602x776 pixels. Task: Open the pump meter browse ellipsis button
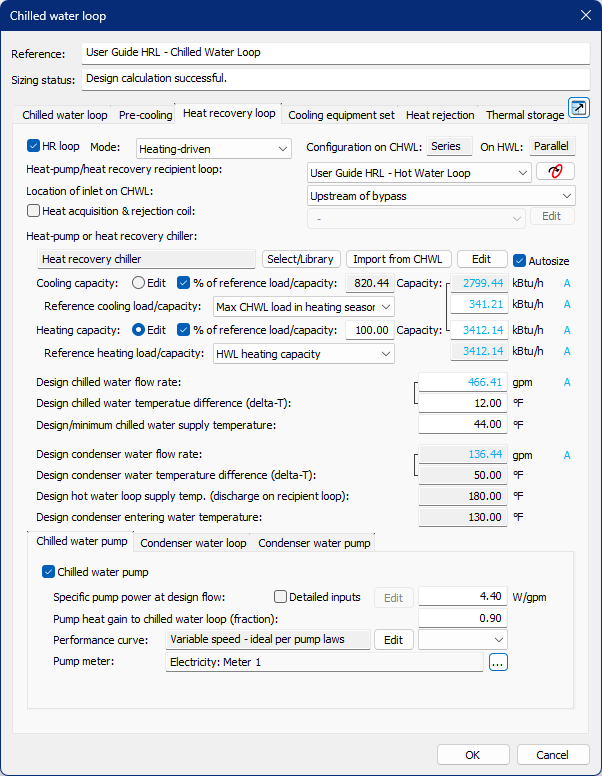498,661
